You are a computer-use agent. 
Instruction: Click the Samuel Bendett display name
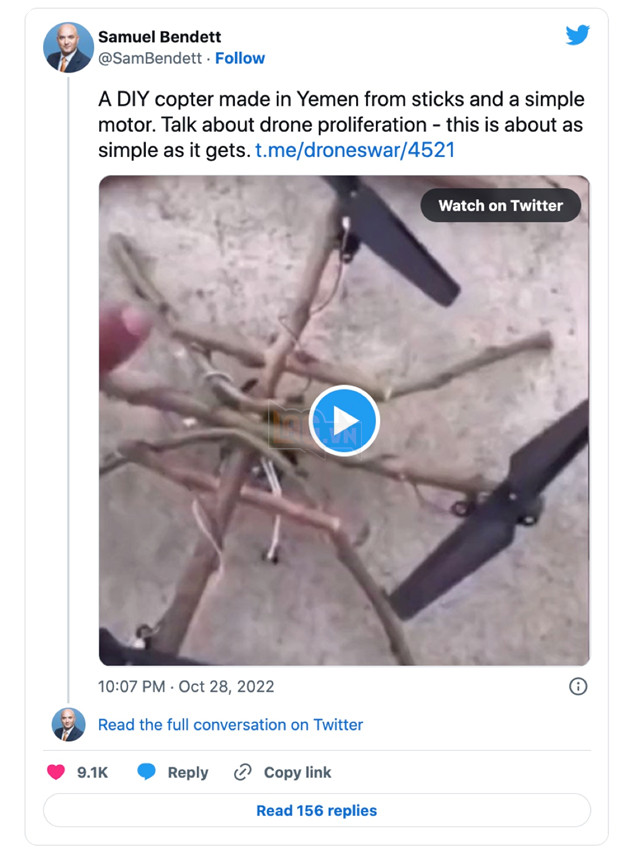(159, 37)
